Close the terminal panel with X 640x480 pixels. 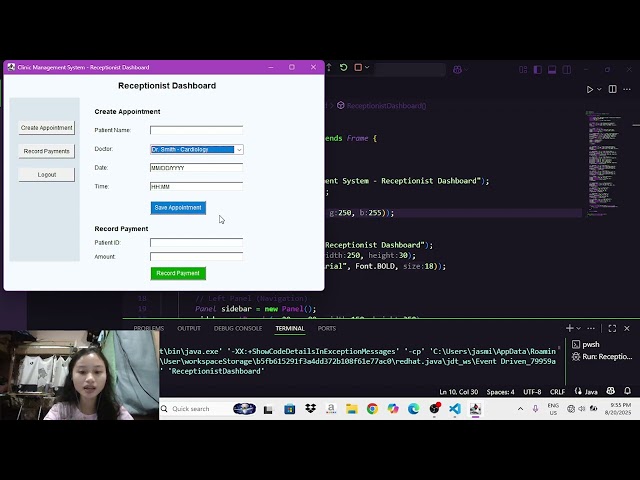click(627, 329)
